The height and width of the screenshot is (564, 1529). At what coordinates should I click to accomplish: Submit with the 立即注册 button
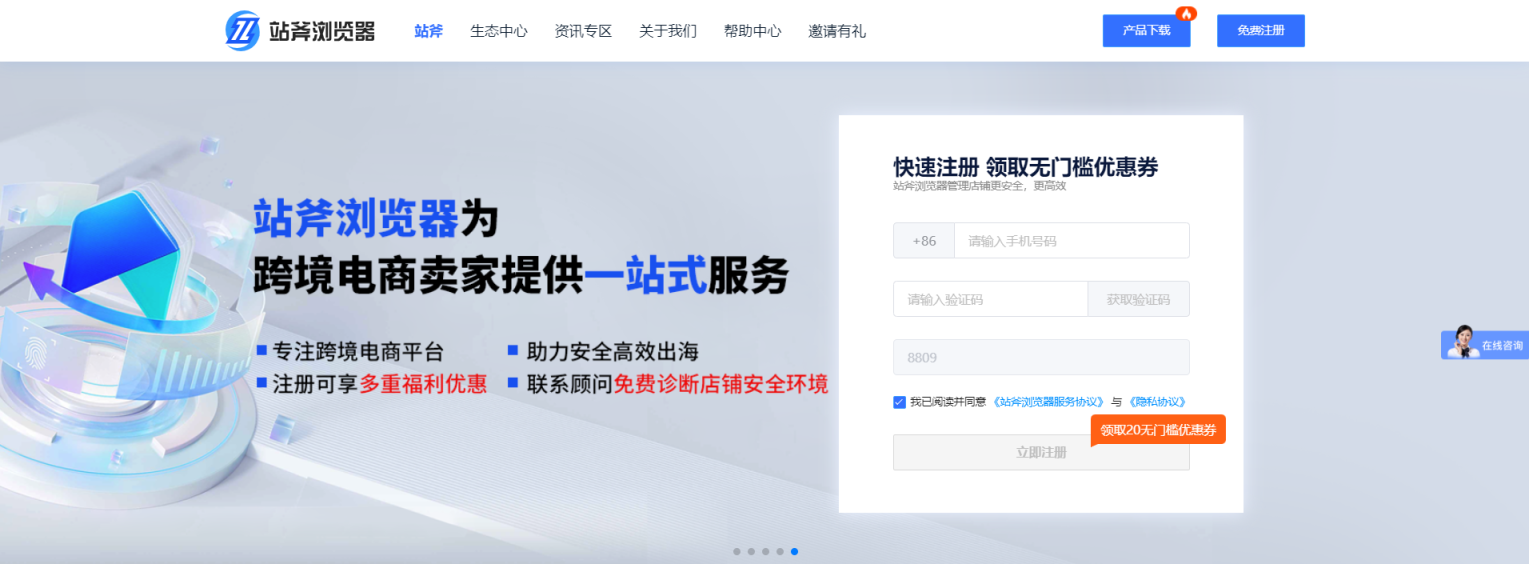click(1040, 453)
